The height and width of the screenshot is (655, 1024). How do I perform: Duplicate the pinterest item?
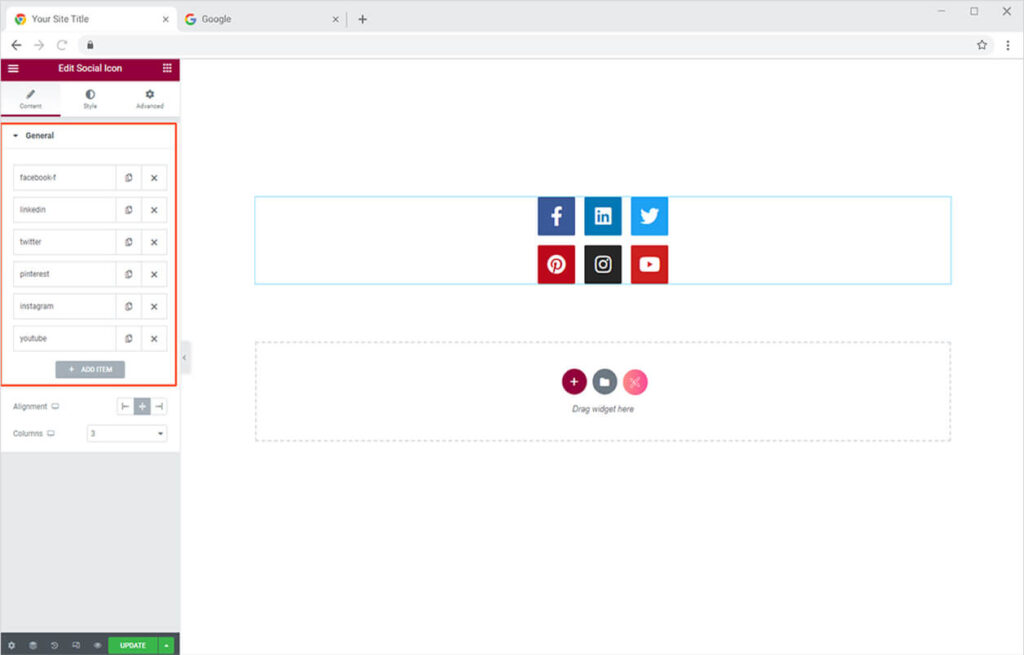point(129,274)
